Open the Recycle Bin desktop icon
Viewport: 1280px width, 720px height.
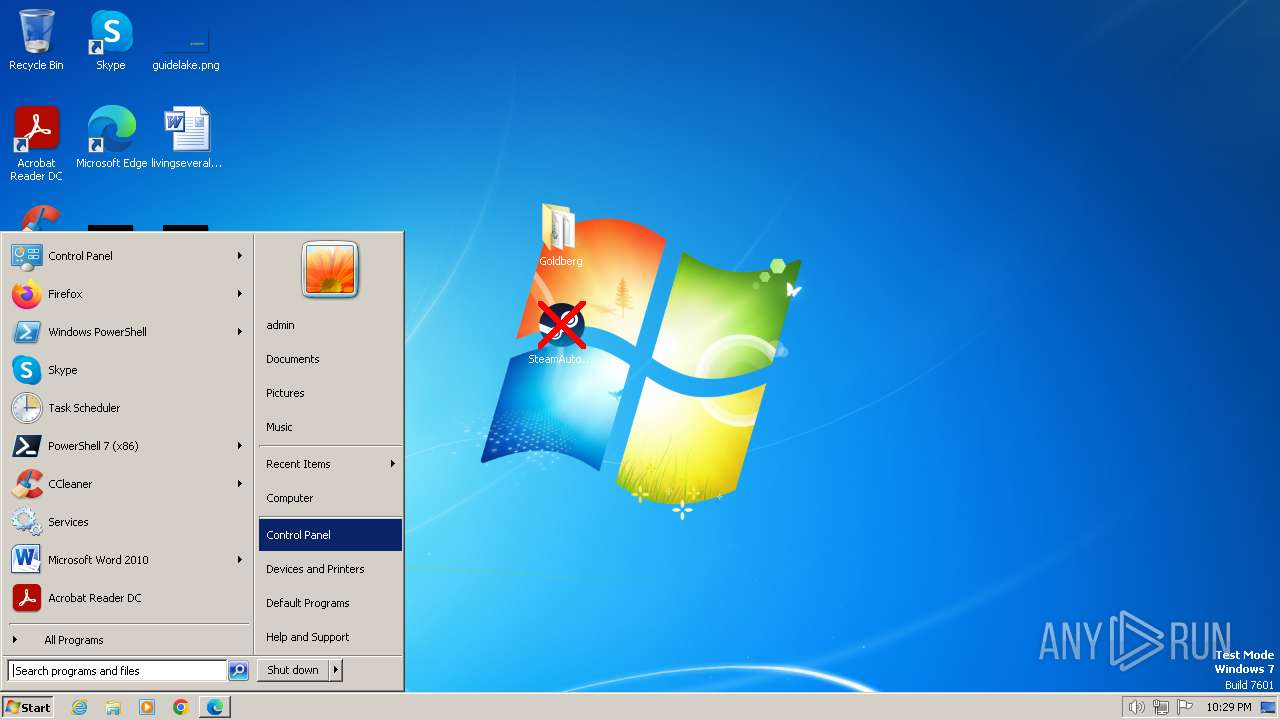(x=36, y=40)
